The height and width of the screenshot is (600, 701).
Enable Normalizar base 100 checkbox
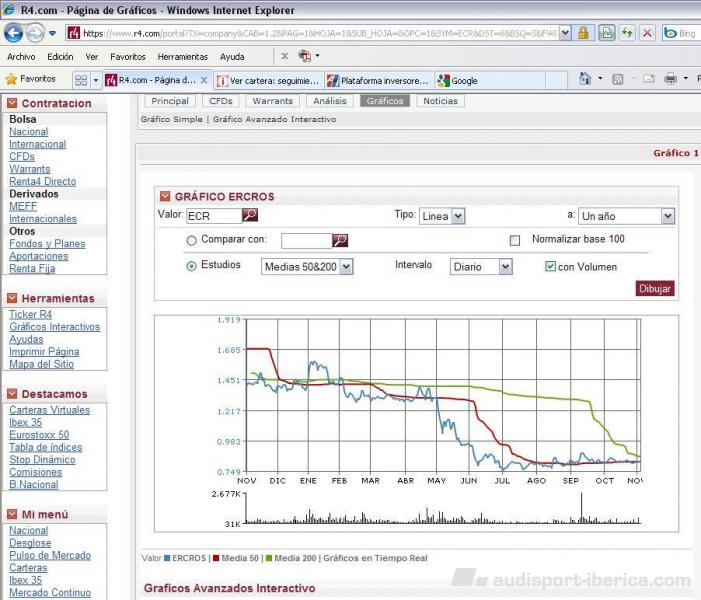(515, 241)
